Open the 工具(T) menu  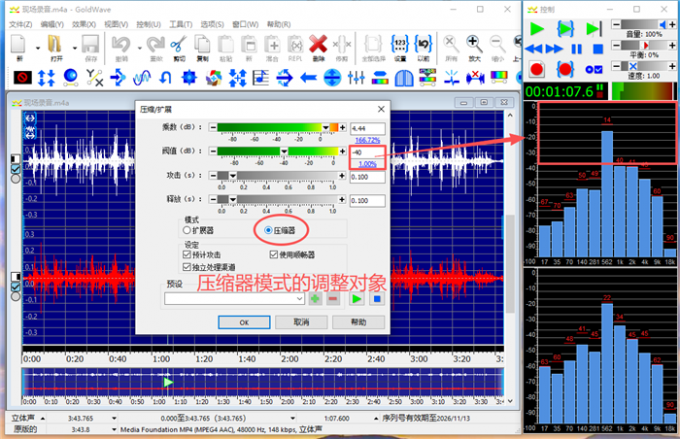180,22
